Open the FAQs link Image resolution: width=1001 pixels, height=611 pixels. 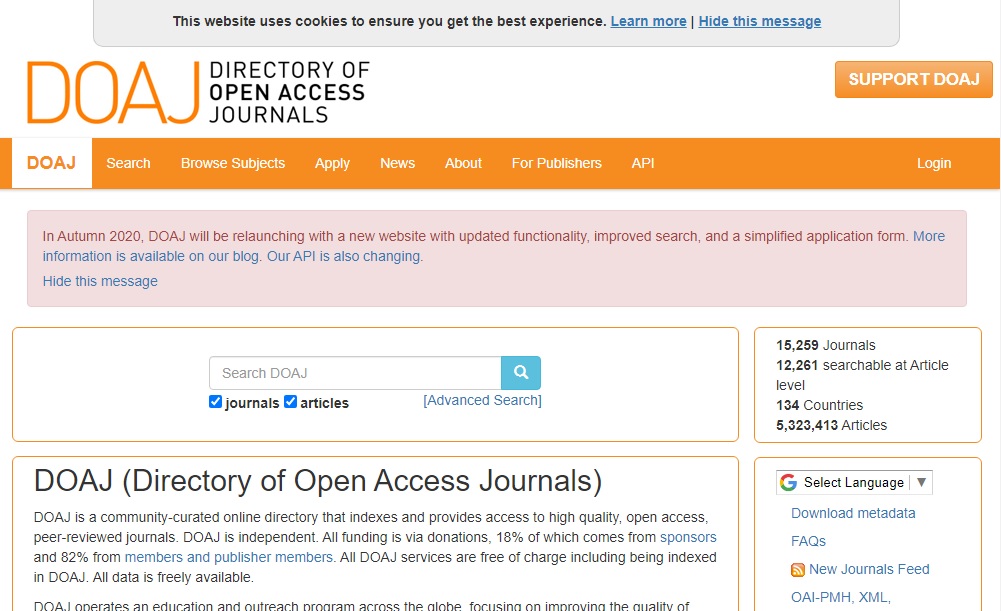coord(808,541)
